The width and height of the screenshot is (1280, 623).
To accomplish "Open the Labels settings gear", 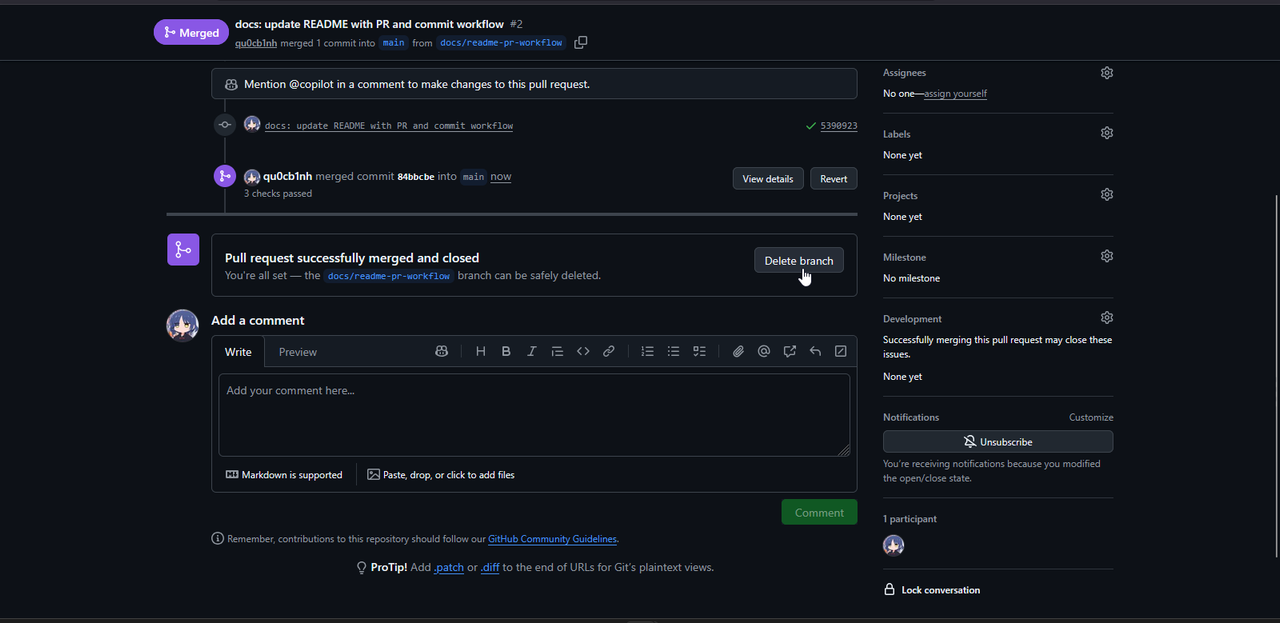I will pyautogui.click(x=1107, y=133).
